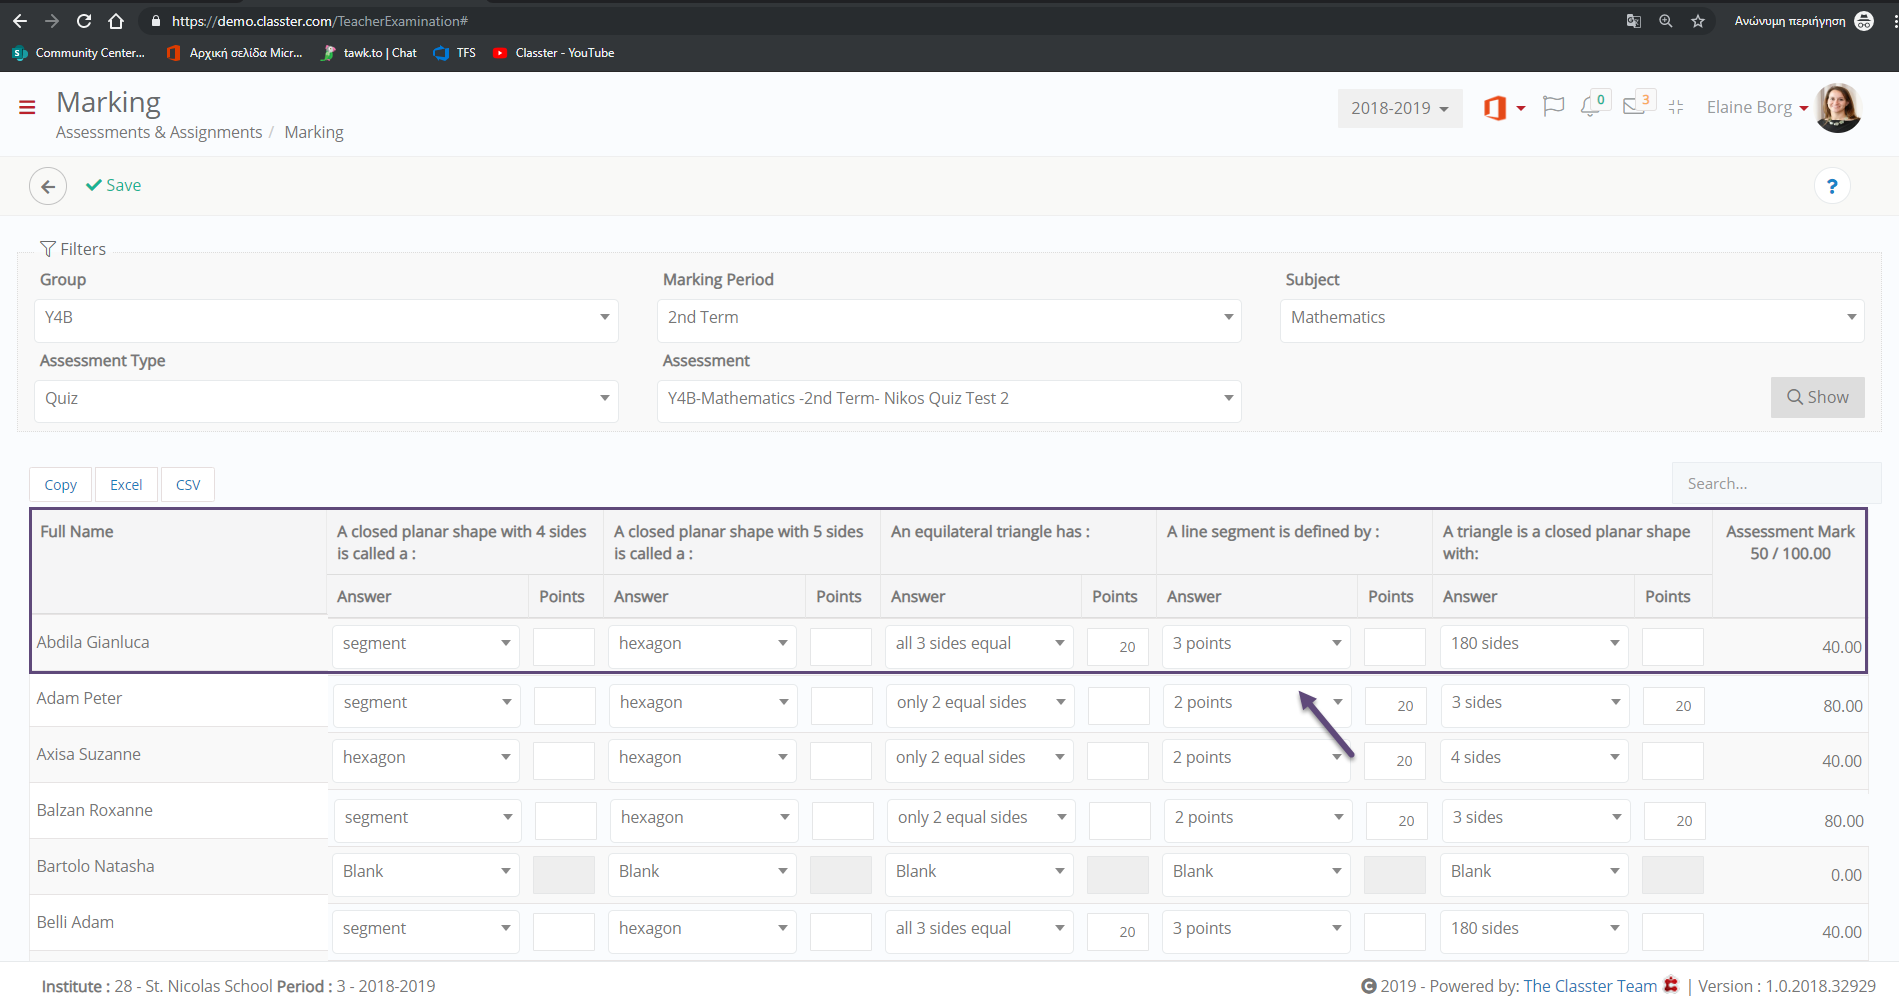Click the browser zoom magnifier icon
This screenshot has width=1899, height=1008.
tap(1666, 21)
